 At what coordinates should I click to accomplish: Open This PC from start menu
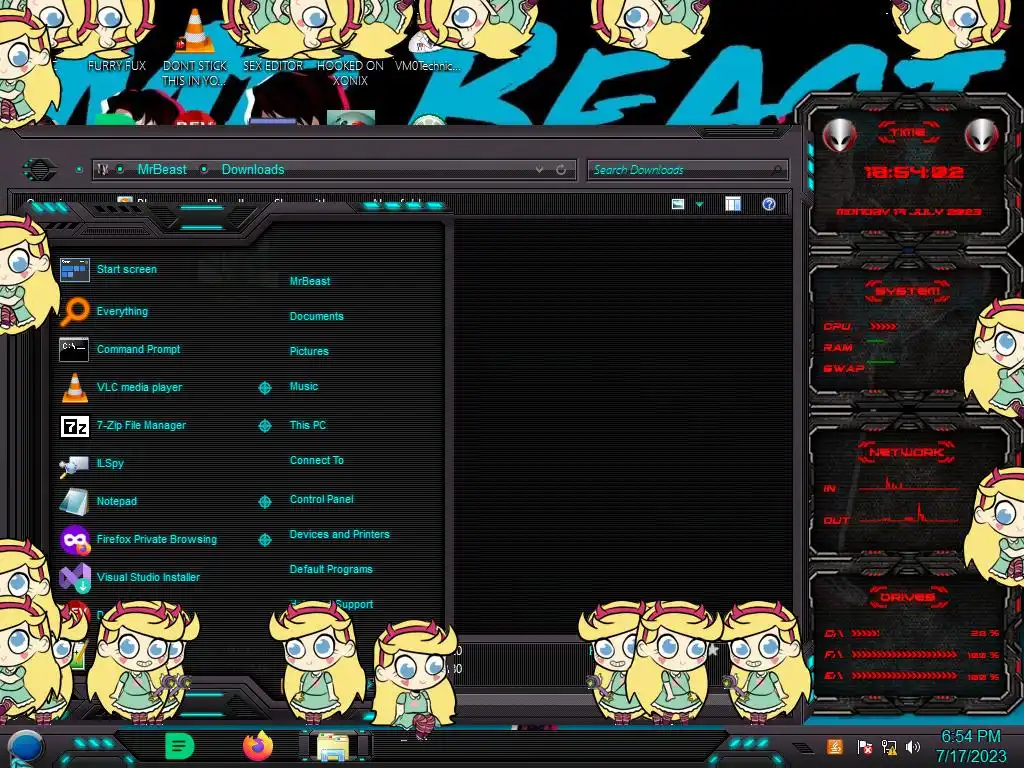pyautogui.click(x=308, y=425)
